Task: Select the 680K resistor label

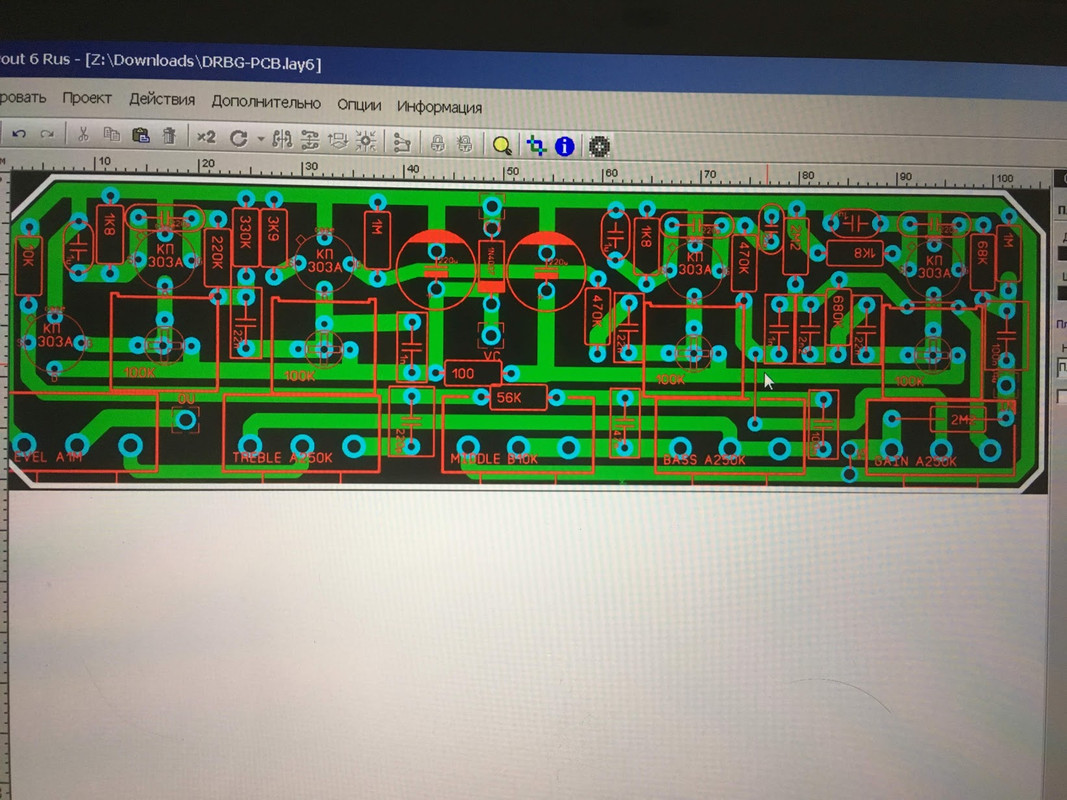Action: point(838,311)
